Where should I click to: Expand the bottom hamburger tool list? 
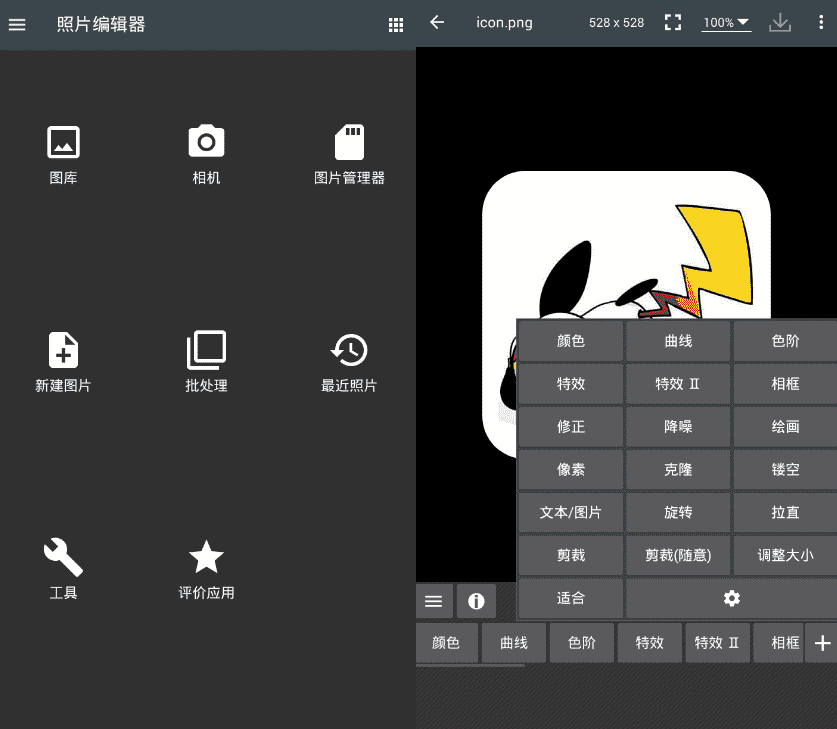434,601
